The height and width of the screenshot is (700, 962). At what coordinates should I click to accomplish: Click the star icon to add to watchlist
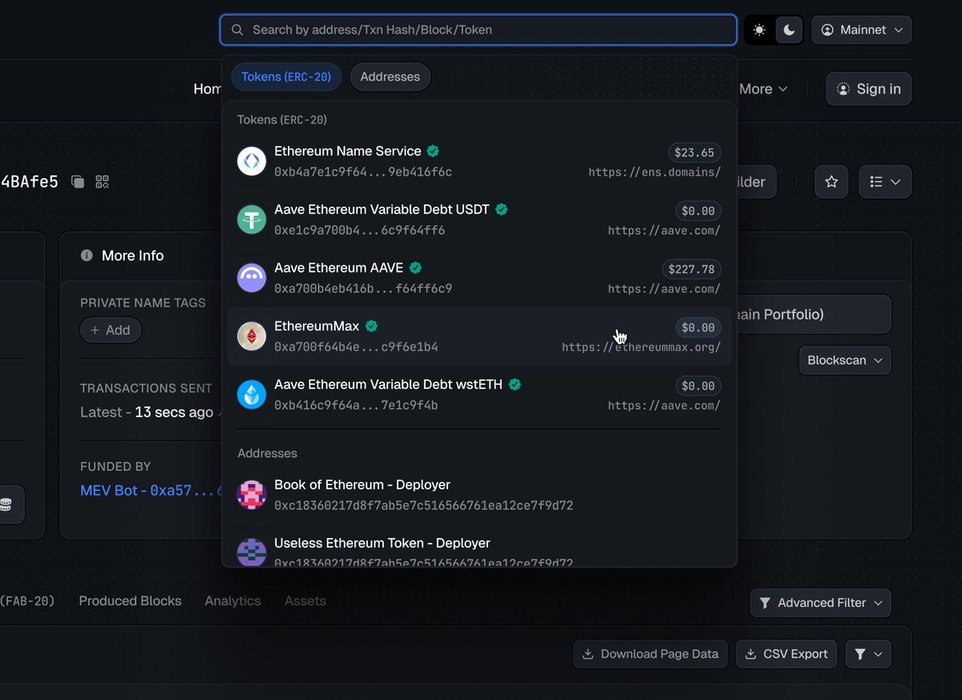(831, 182)
